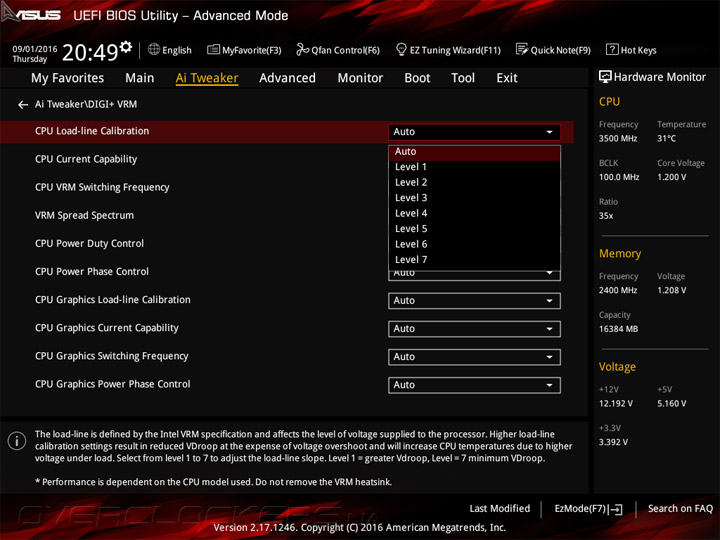Open Quick Note(F9)
Image resolution: width=720 pixels, height=540 pixels.
point(553,50)
